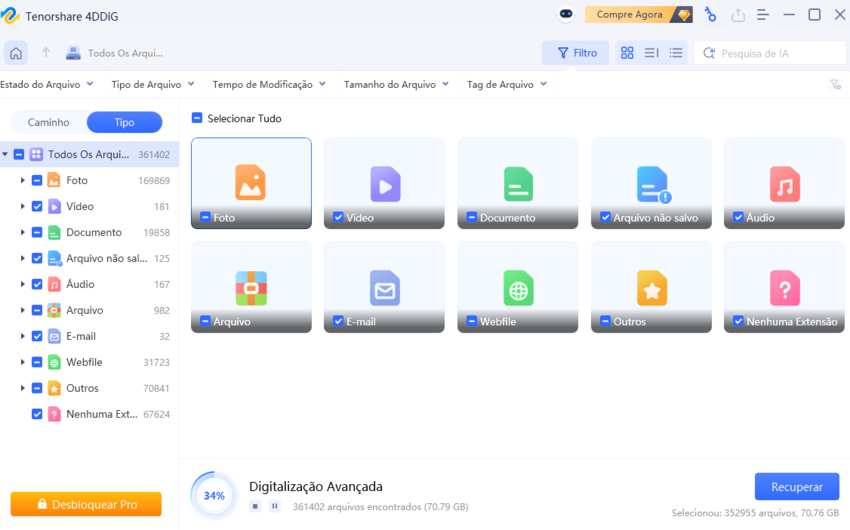Screen dimensions: 850x530
Task: Click the reset filter icon at far right
Action: [x=835, y=85]
